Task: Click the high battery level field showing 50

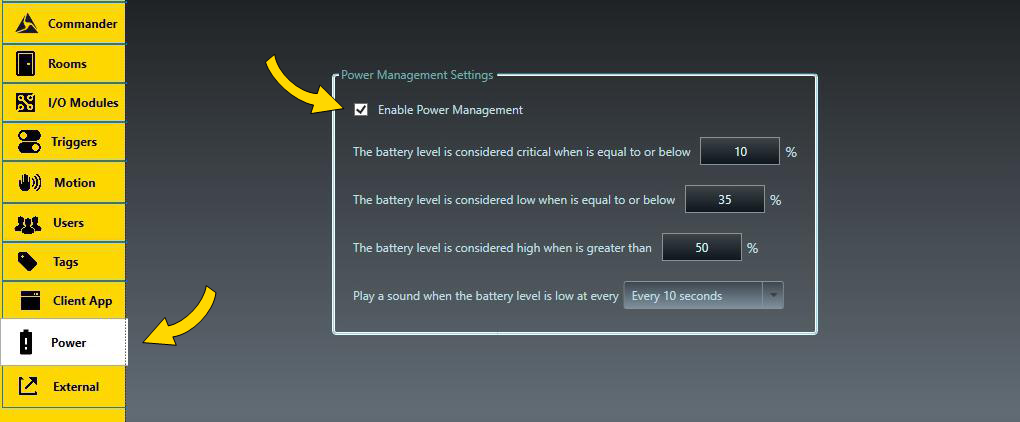Action: (x=702, y=247)
